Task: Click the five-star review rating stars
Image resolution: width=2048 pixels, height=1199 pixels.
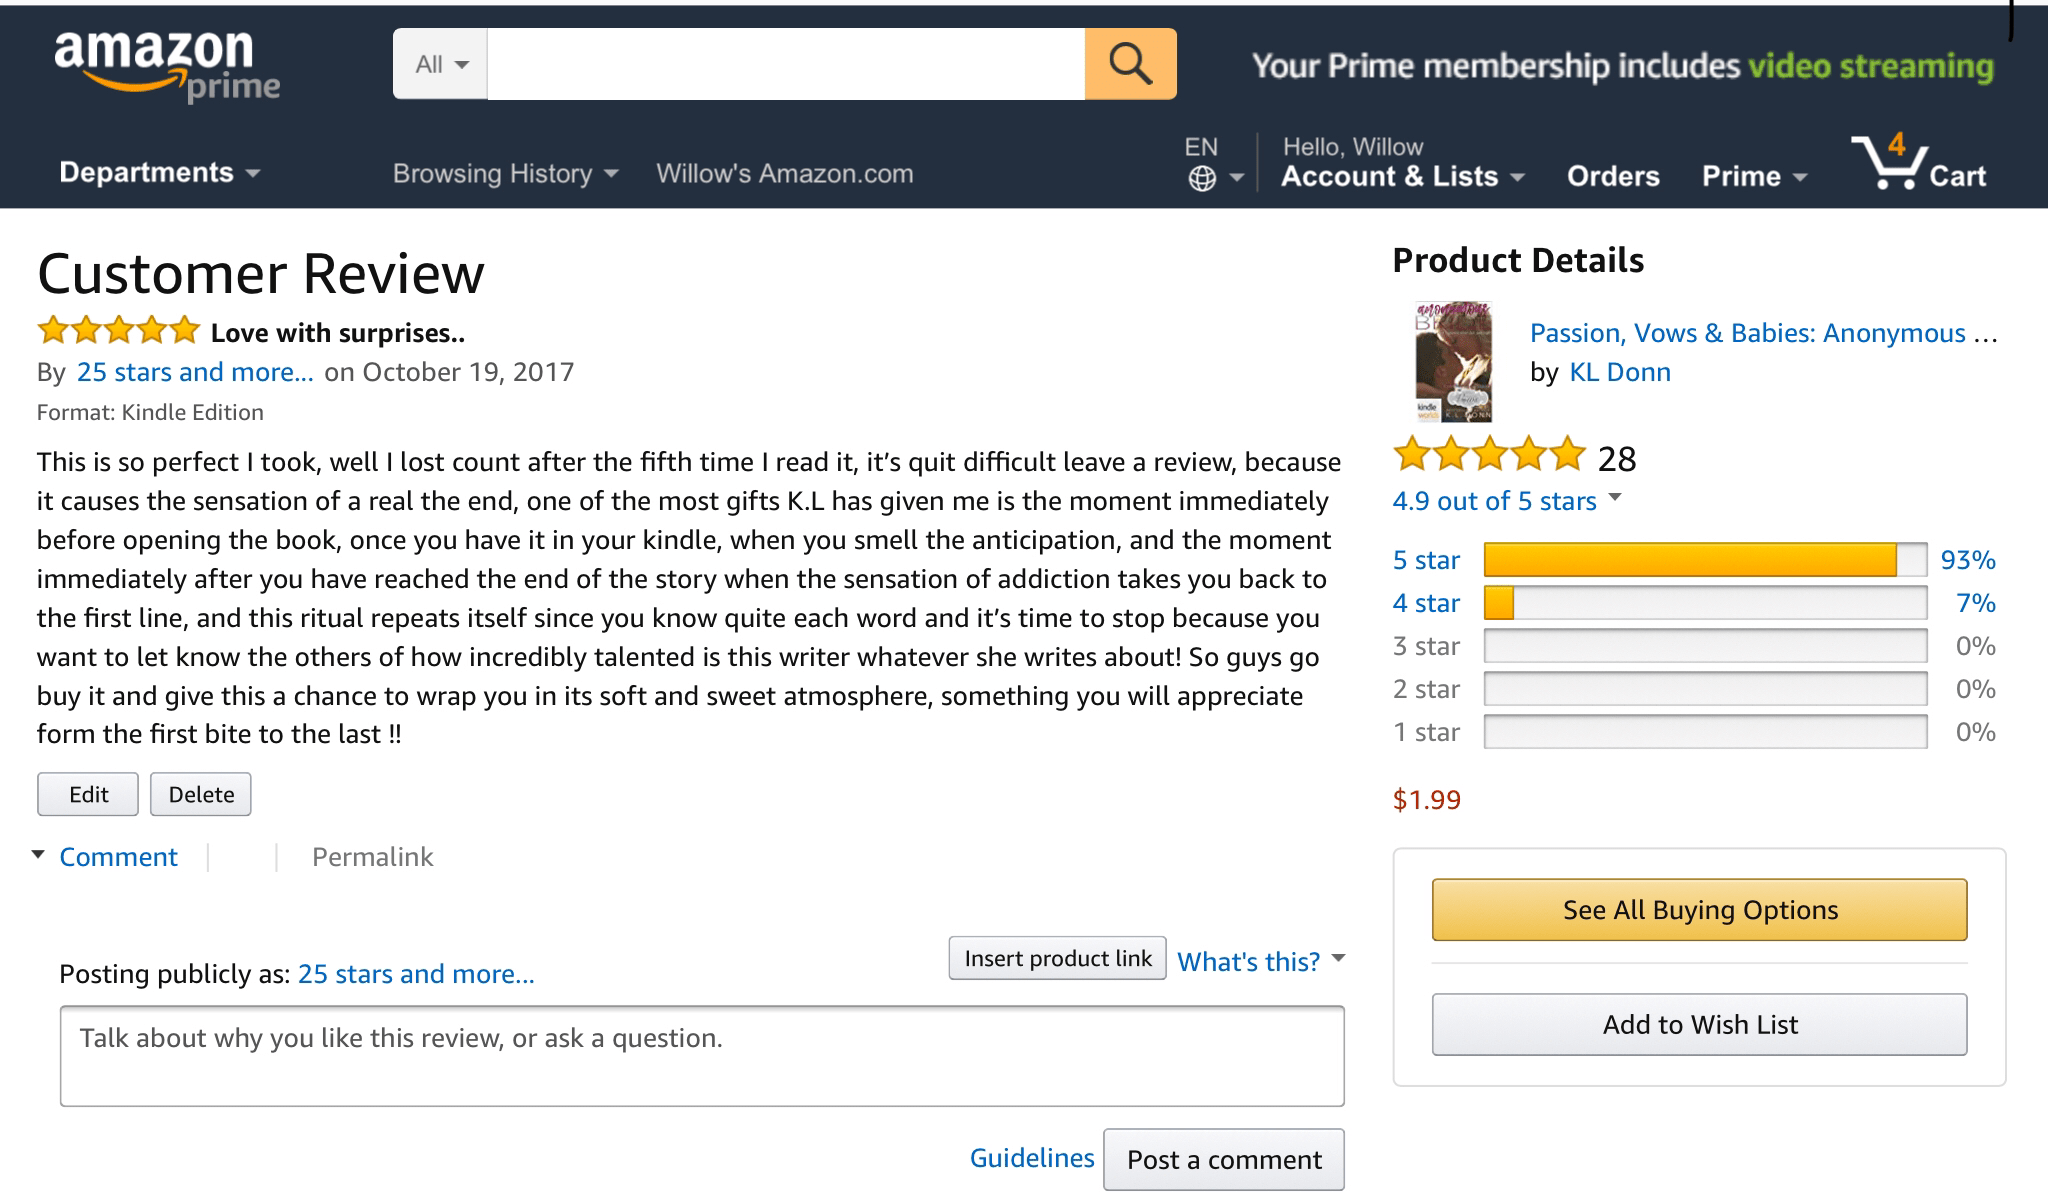Action: [x=118, y=330]
